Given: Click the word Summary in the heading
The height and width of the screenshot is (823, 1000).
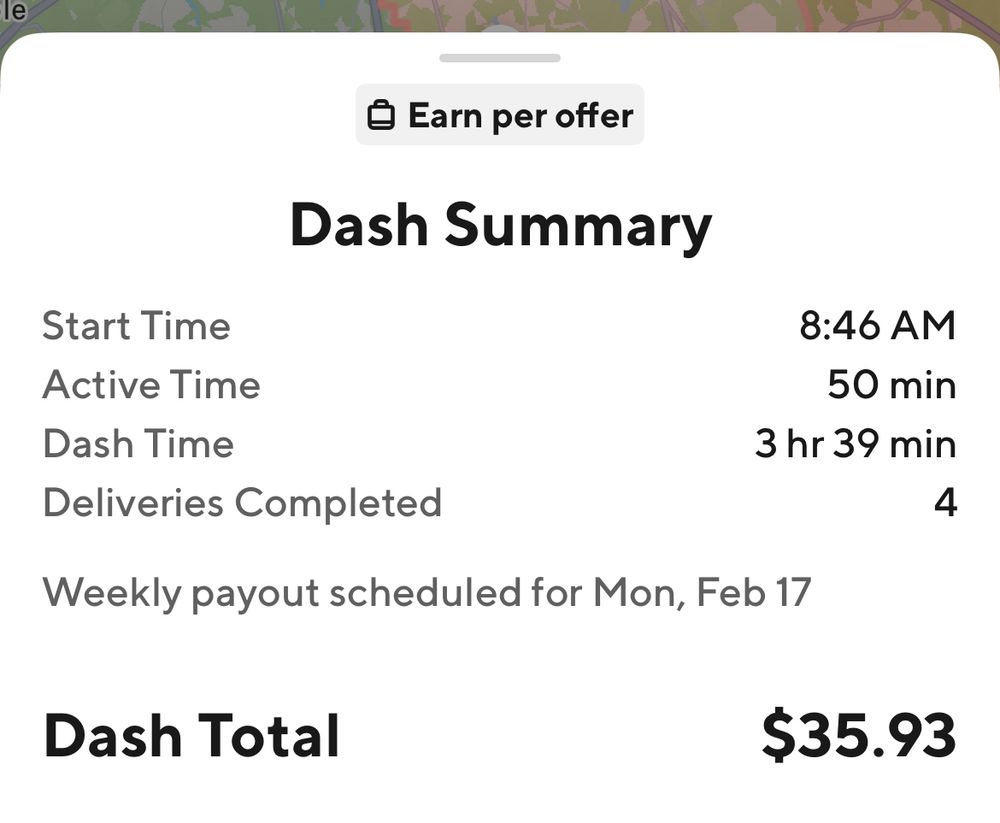Looking at the screenshot, I should pyautogui.click(x=578, y=226).
